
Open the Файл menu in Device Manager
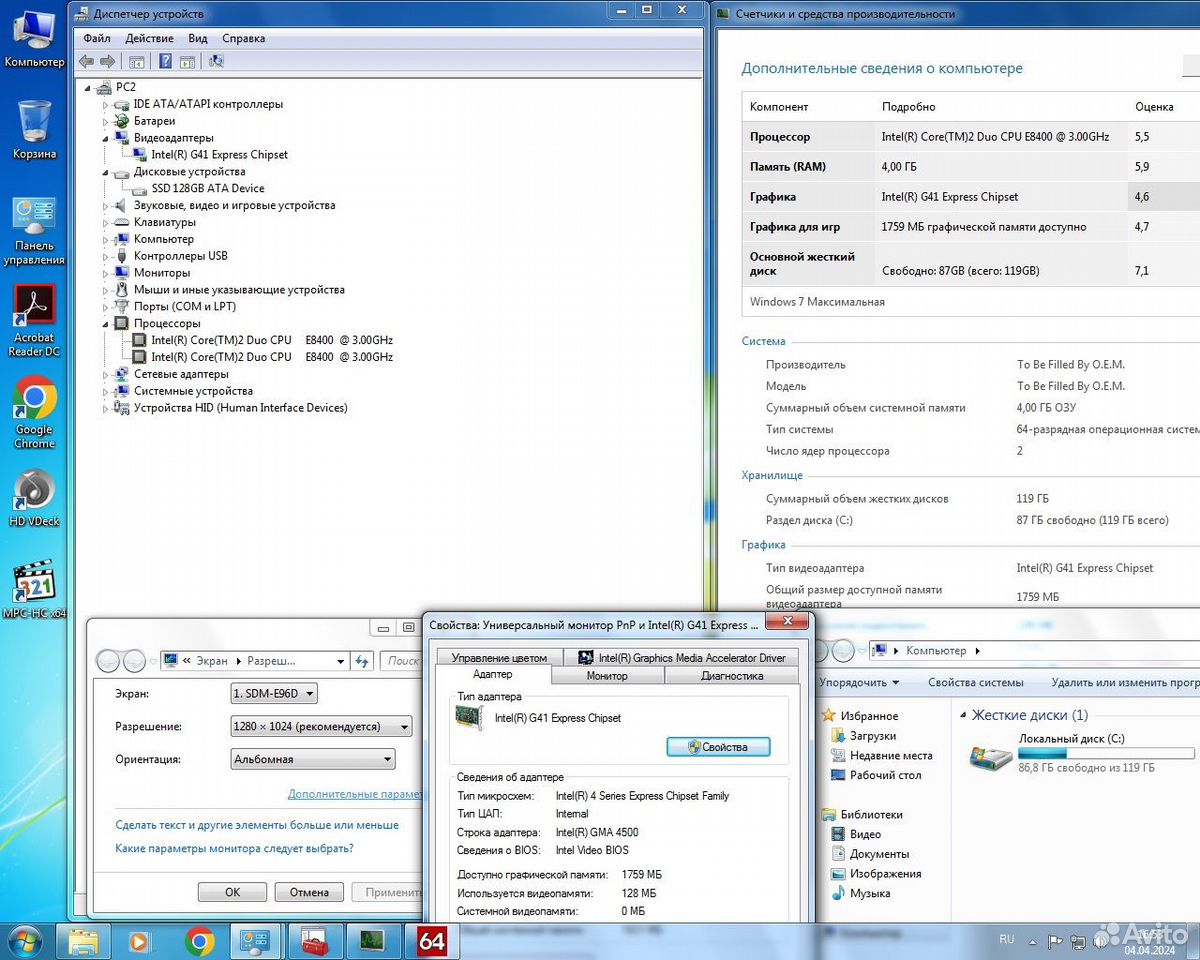pyautogui.click(x=97, y=38)
